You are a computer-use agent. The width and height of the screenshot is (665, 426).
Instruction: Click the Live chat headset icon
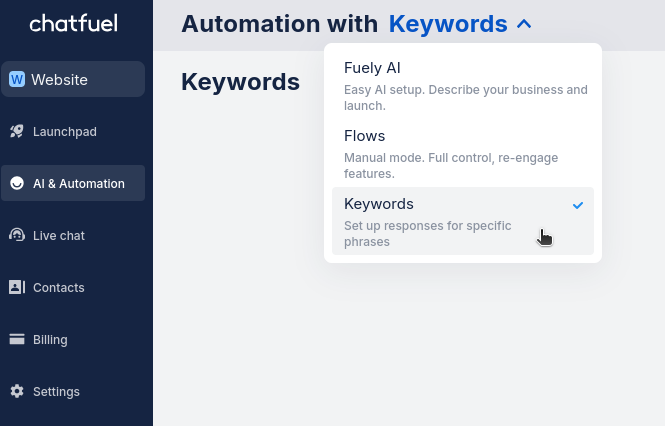(16, 235)
